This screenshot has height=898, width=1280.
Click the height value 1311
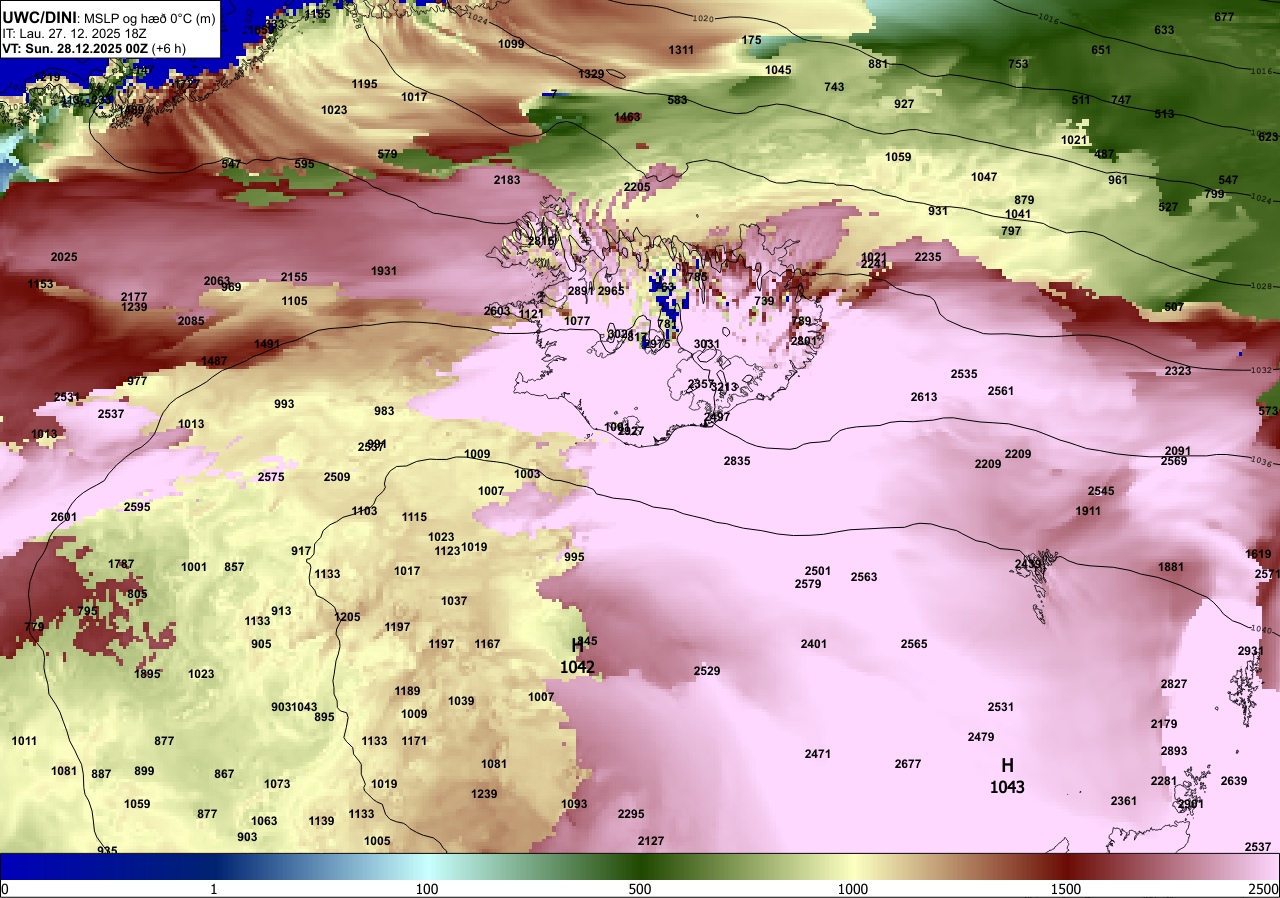pyautogui.click(x=681, y=50)
